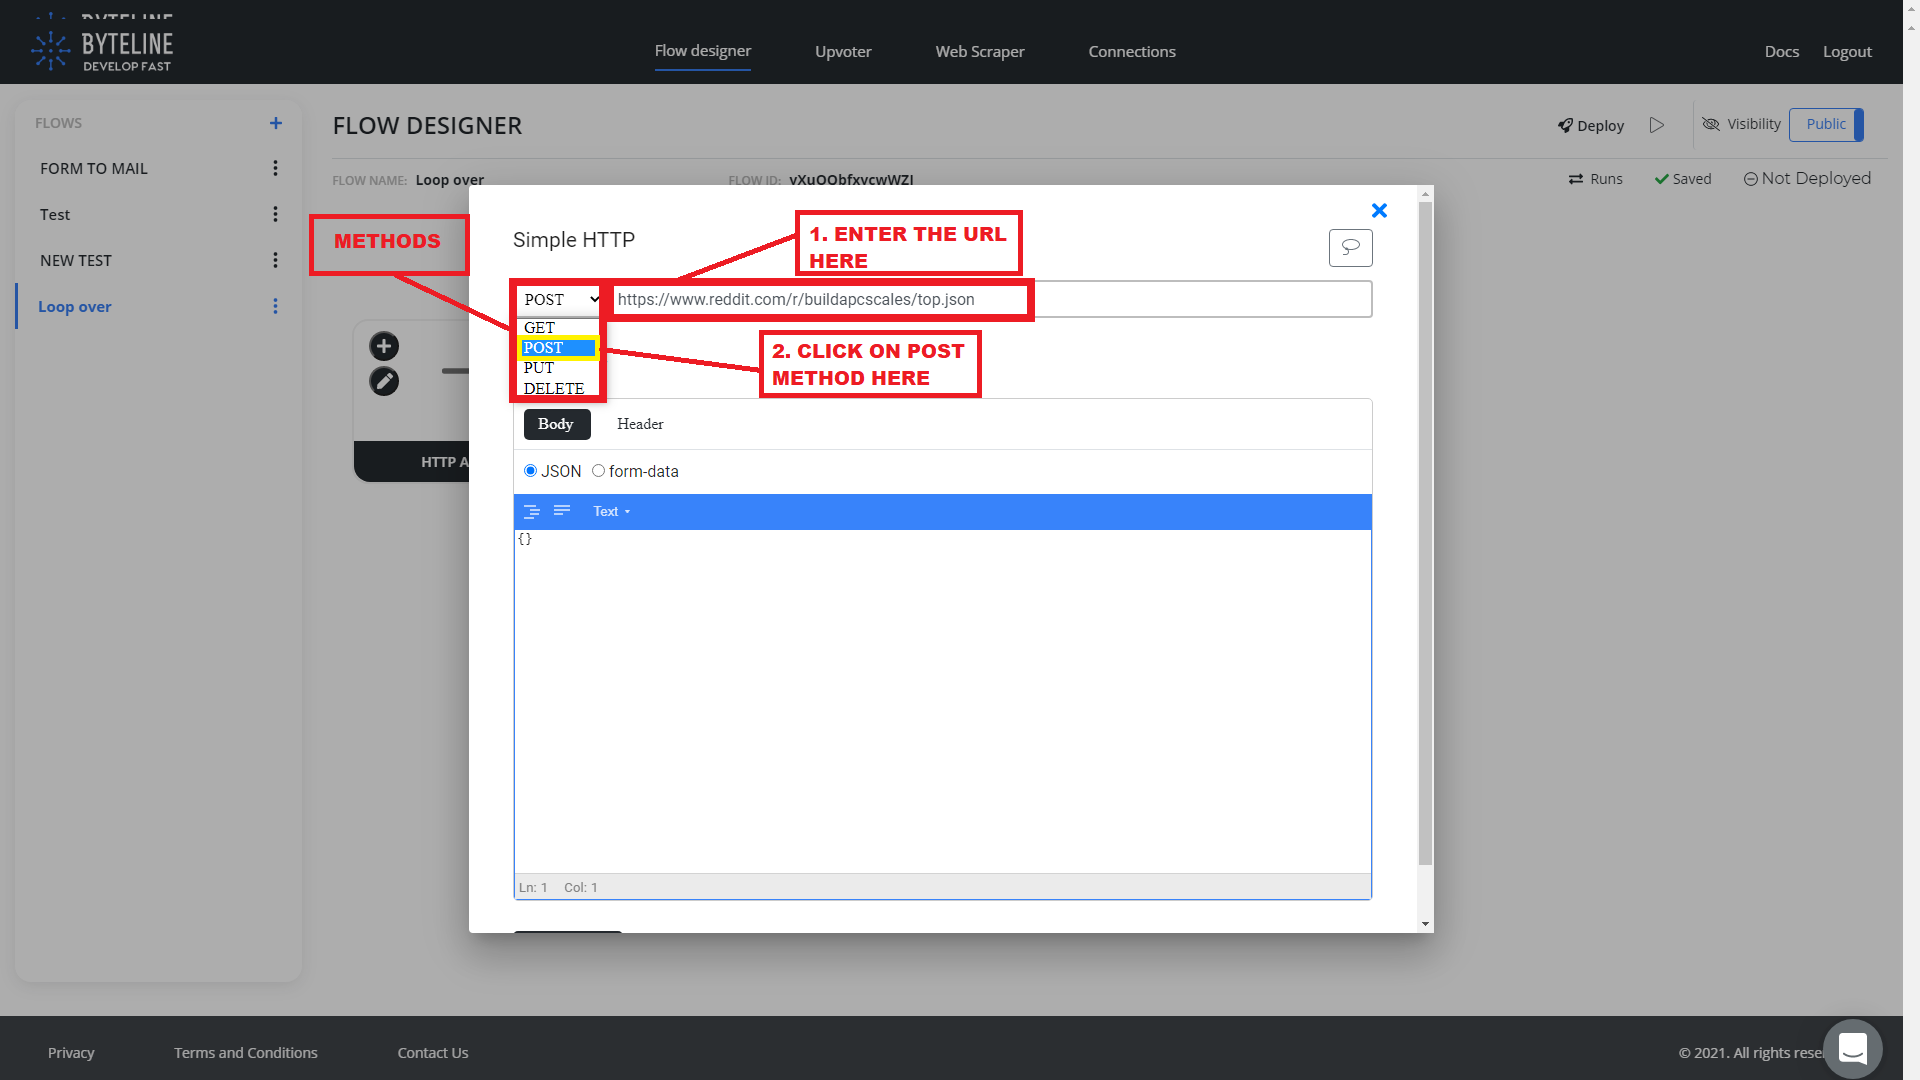Click the Deploy rocket button

coord(1590,125)
